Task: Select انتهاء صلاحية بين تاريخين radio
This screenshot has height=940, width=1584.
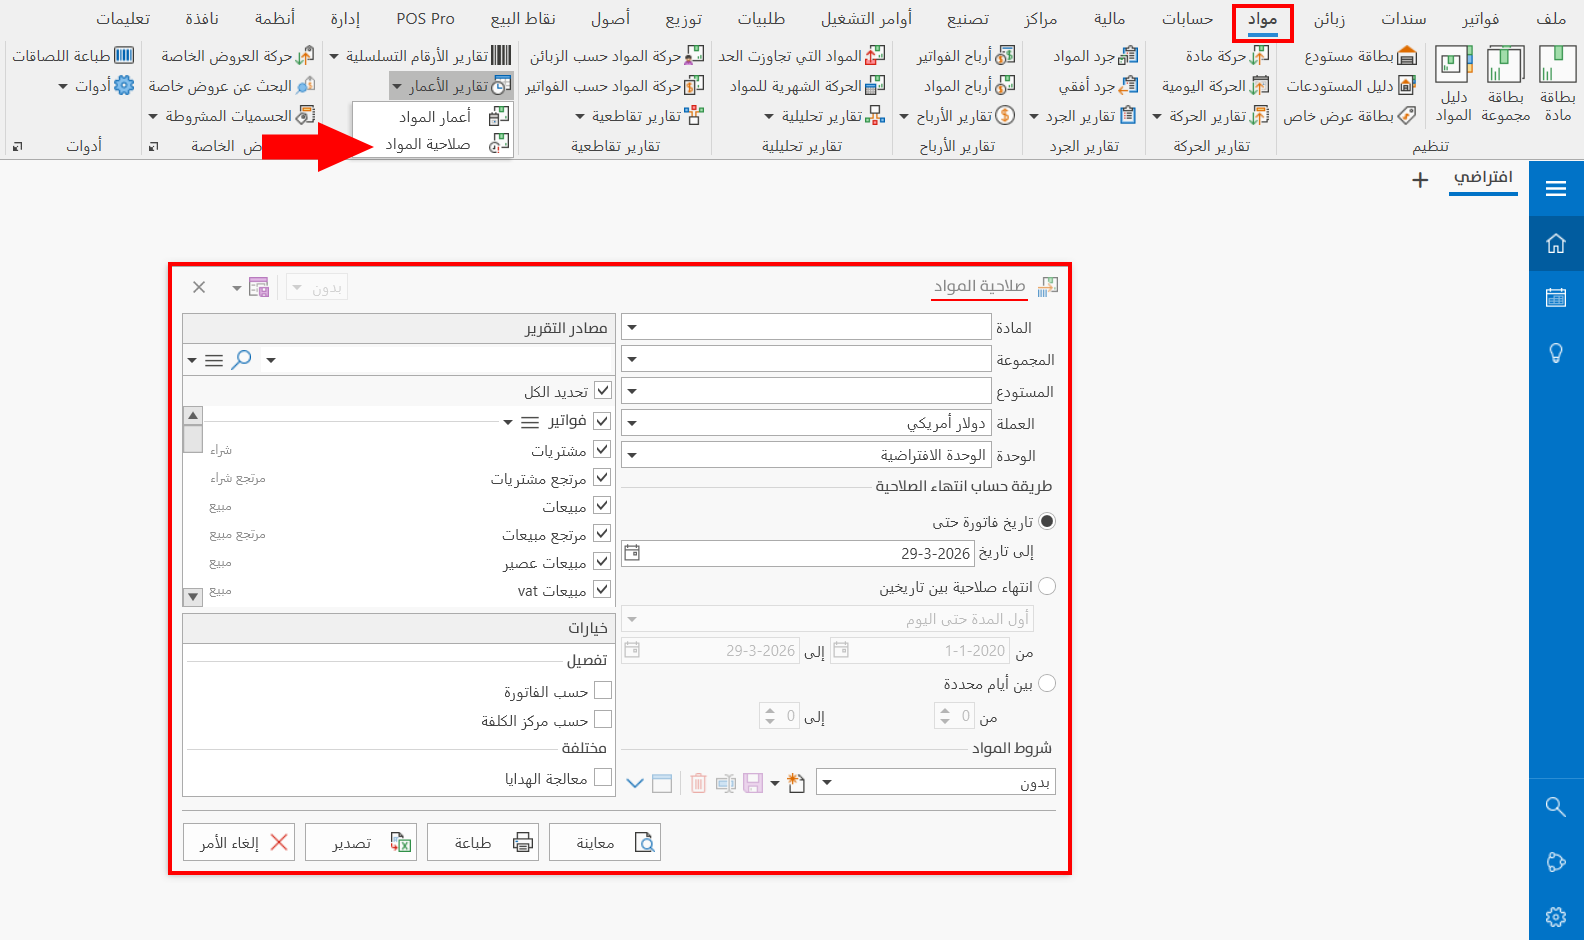Action: click(1047, 586)
